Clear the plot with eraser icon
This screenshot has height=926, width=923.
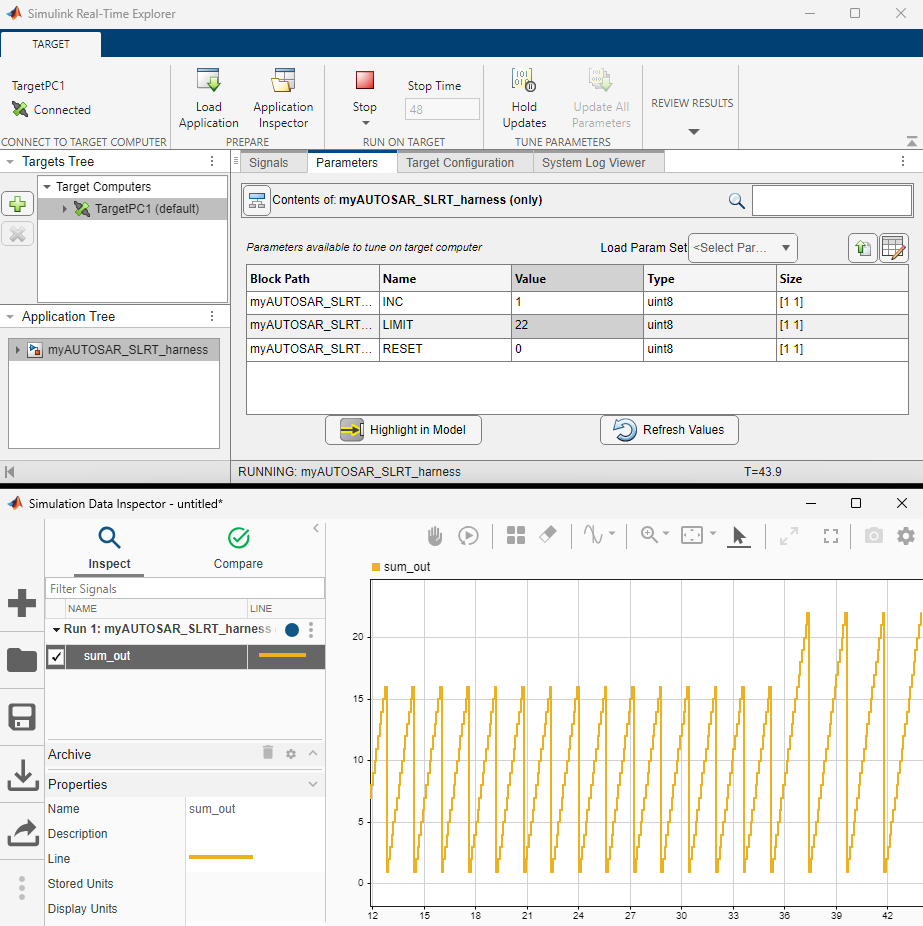point(547,536)
